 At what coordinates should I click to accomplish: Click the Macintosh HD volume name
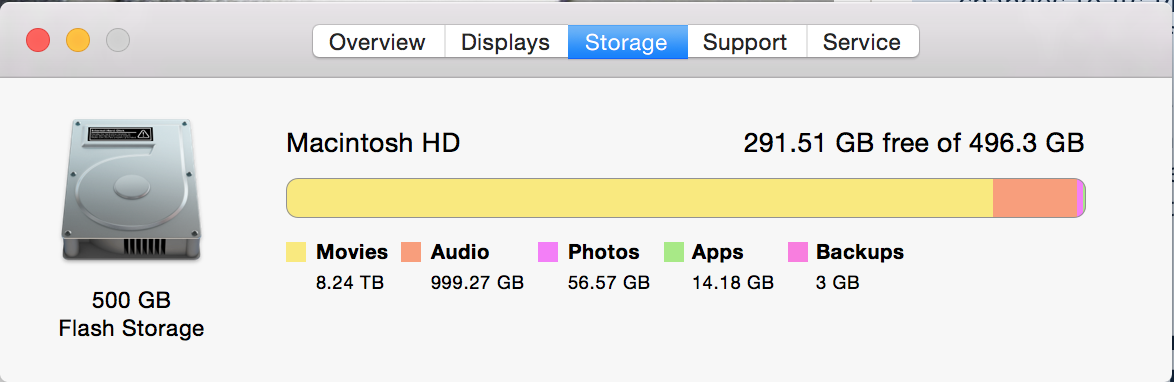373,143
